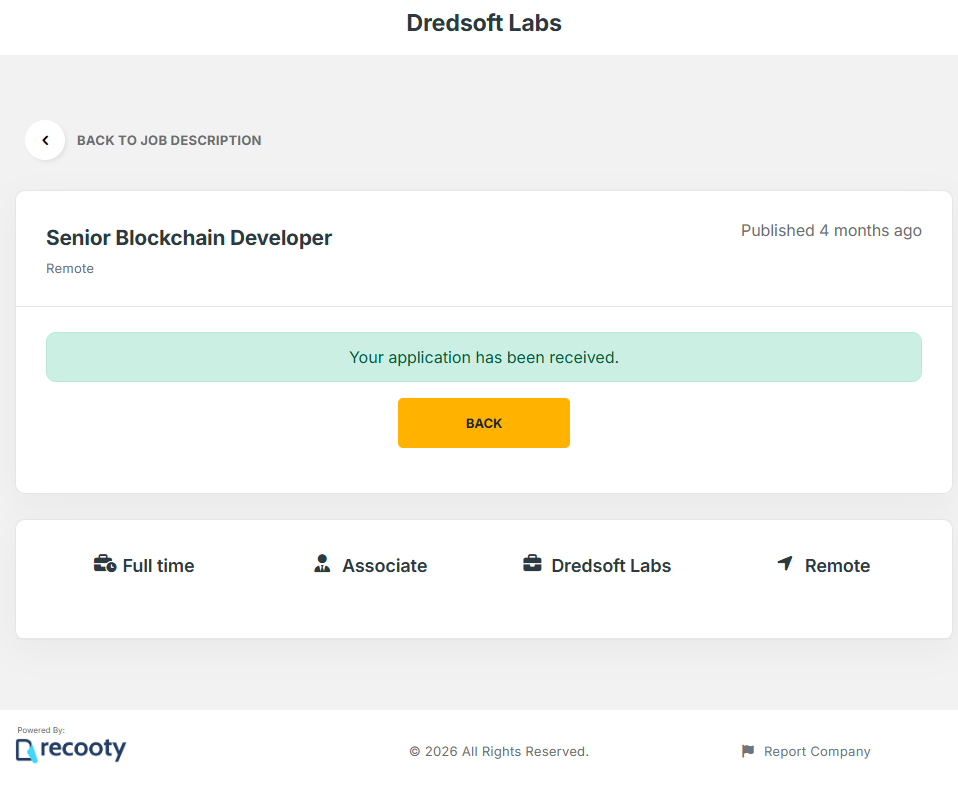Viewport: 958px width, 792px height.
Task: Open the Report Company link
Action: click(816, 752)
